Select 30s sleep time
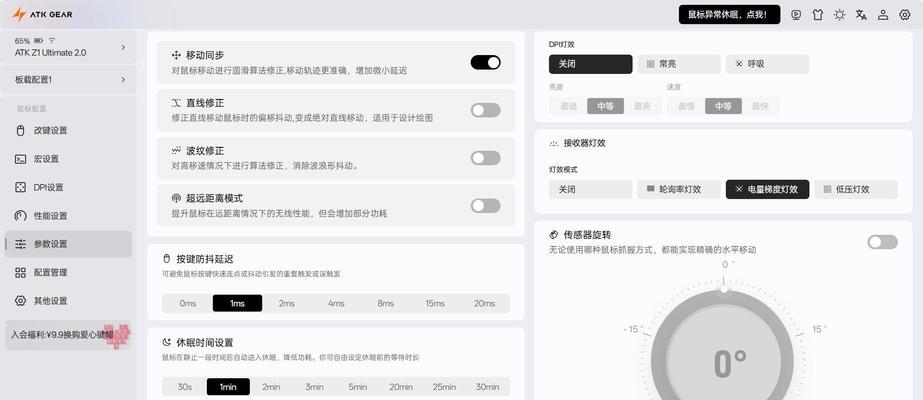 pyautogui.click(x=185, y=386)
